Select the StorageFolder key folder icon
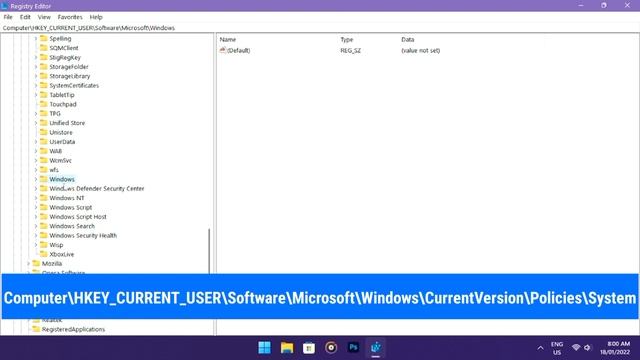Viewport: 640px width, 360px height. 44,67
